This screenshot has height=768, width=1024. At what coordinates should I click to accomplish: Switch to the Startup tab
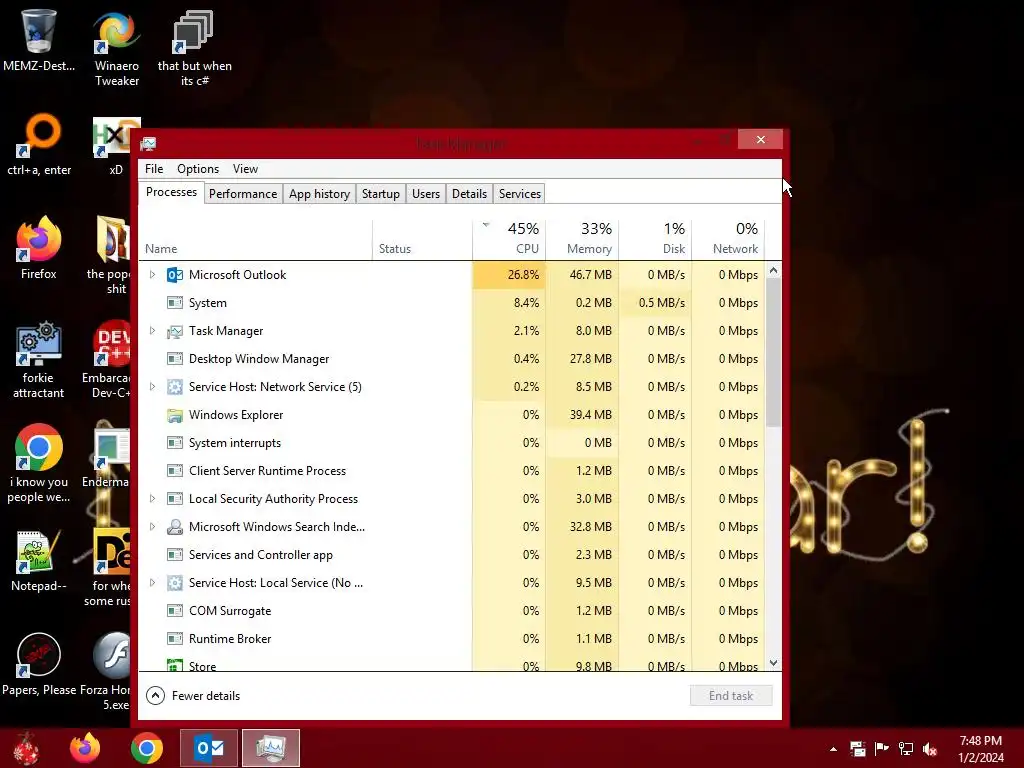[381, 194]
